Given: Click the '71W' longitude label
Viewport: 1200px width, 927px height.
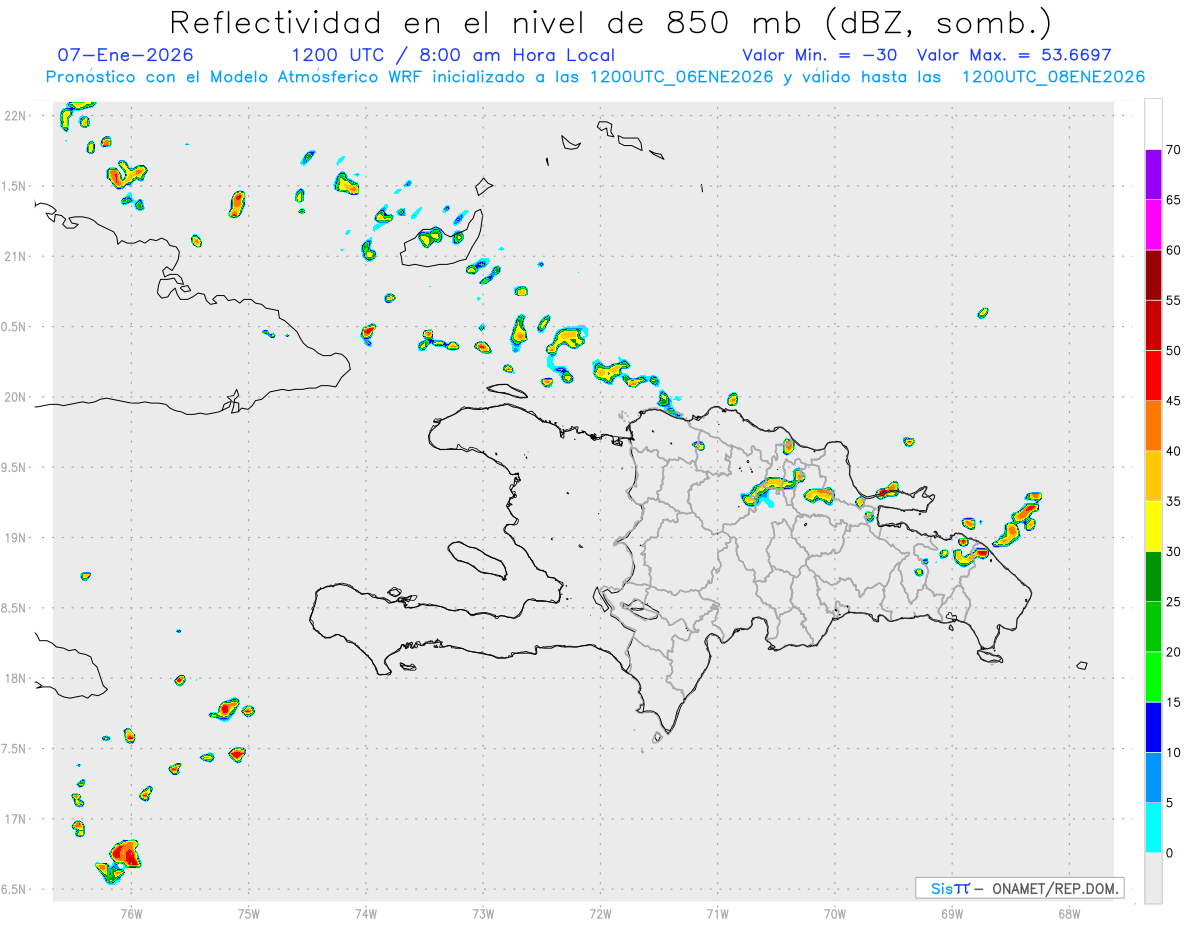Looking at the screenshot, I should [717, 913].
